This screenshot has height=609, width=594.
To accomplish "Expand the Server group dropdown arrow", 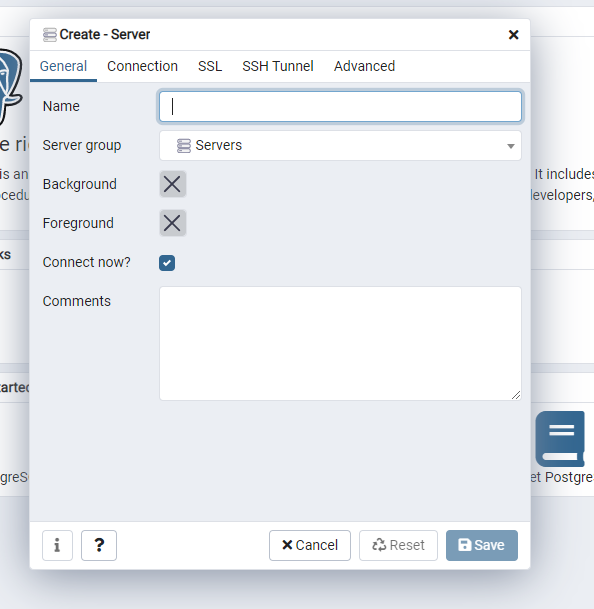I will [510, 146].
